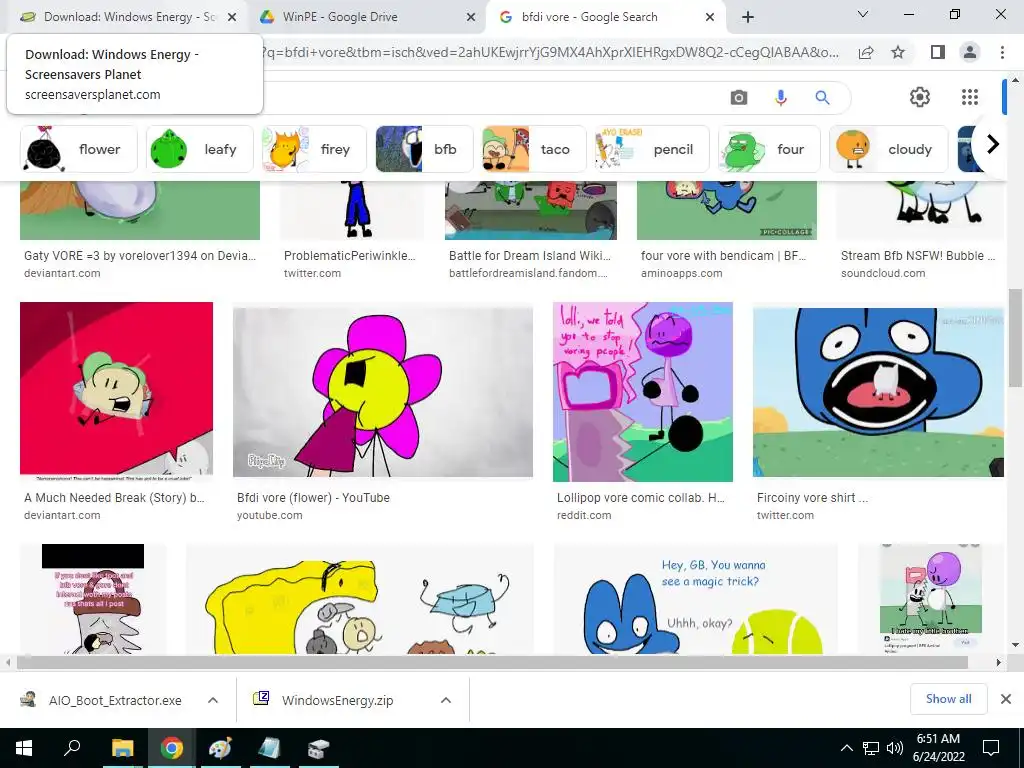Select the leafy filter chip

pyautogui.click(x=199, y=149)
